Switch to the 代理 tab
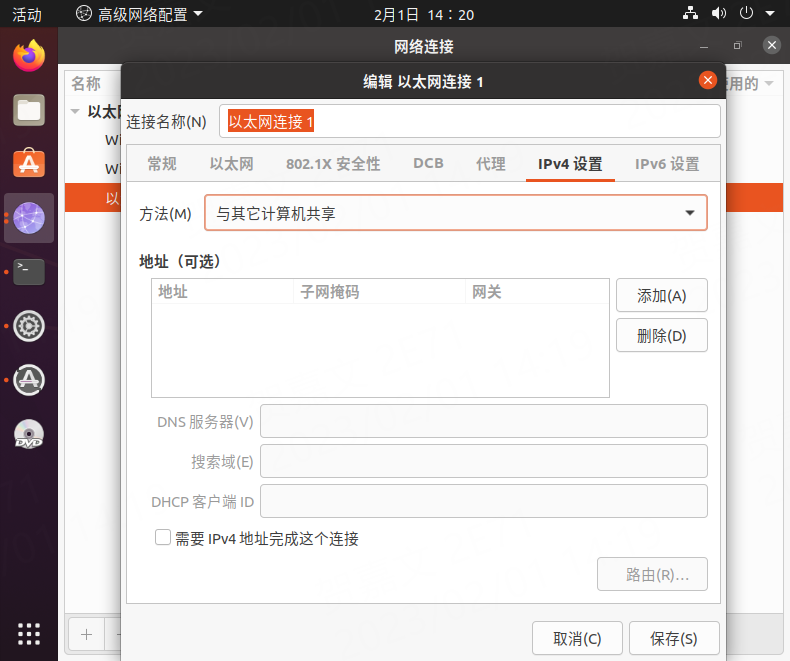790x661 pixels. [x=491, y=164]
